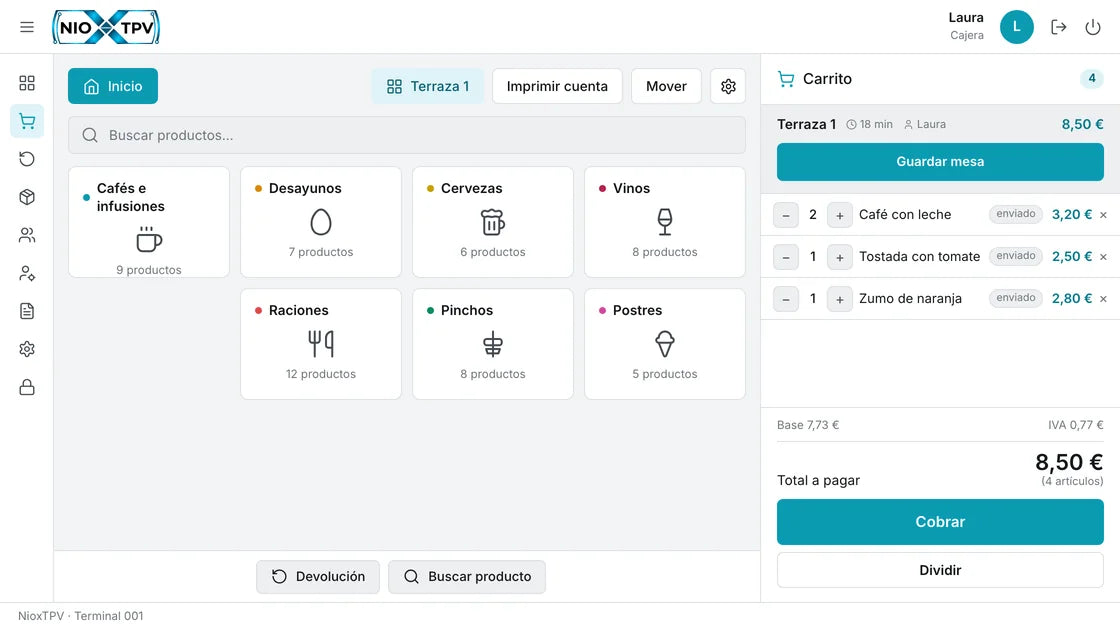This screenshot has width=1120, height=630.
Task: Decrease Café con leche quantity
Action: (786, 215)
